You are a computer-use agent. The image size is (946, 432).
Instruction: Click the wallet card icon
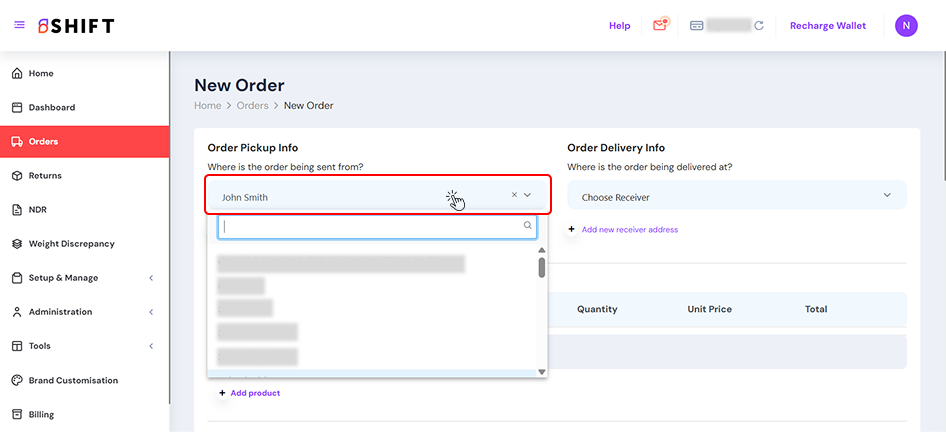[x=697, y=26]
